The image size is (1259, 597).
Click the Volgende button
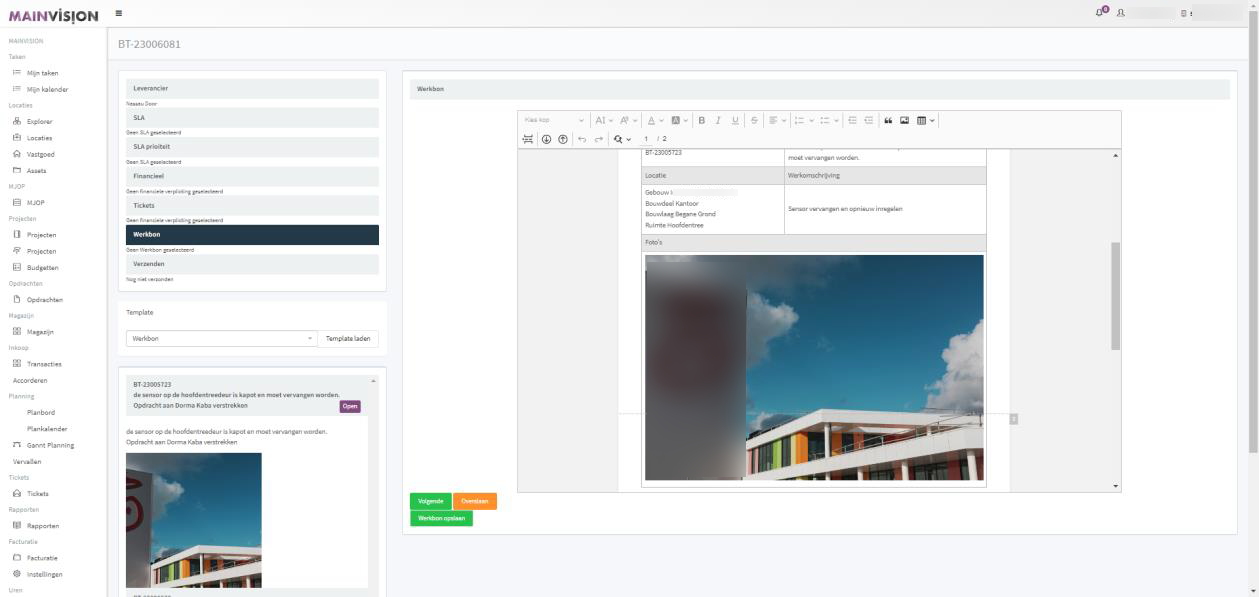(430, 501)
